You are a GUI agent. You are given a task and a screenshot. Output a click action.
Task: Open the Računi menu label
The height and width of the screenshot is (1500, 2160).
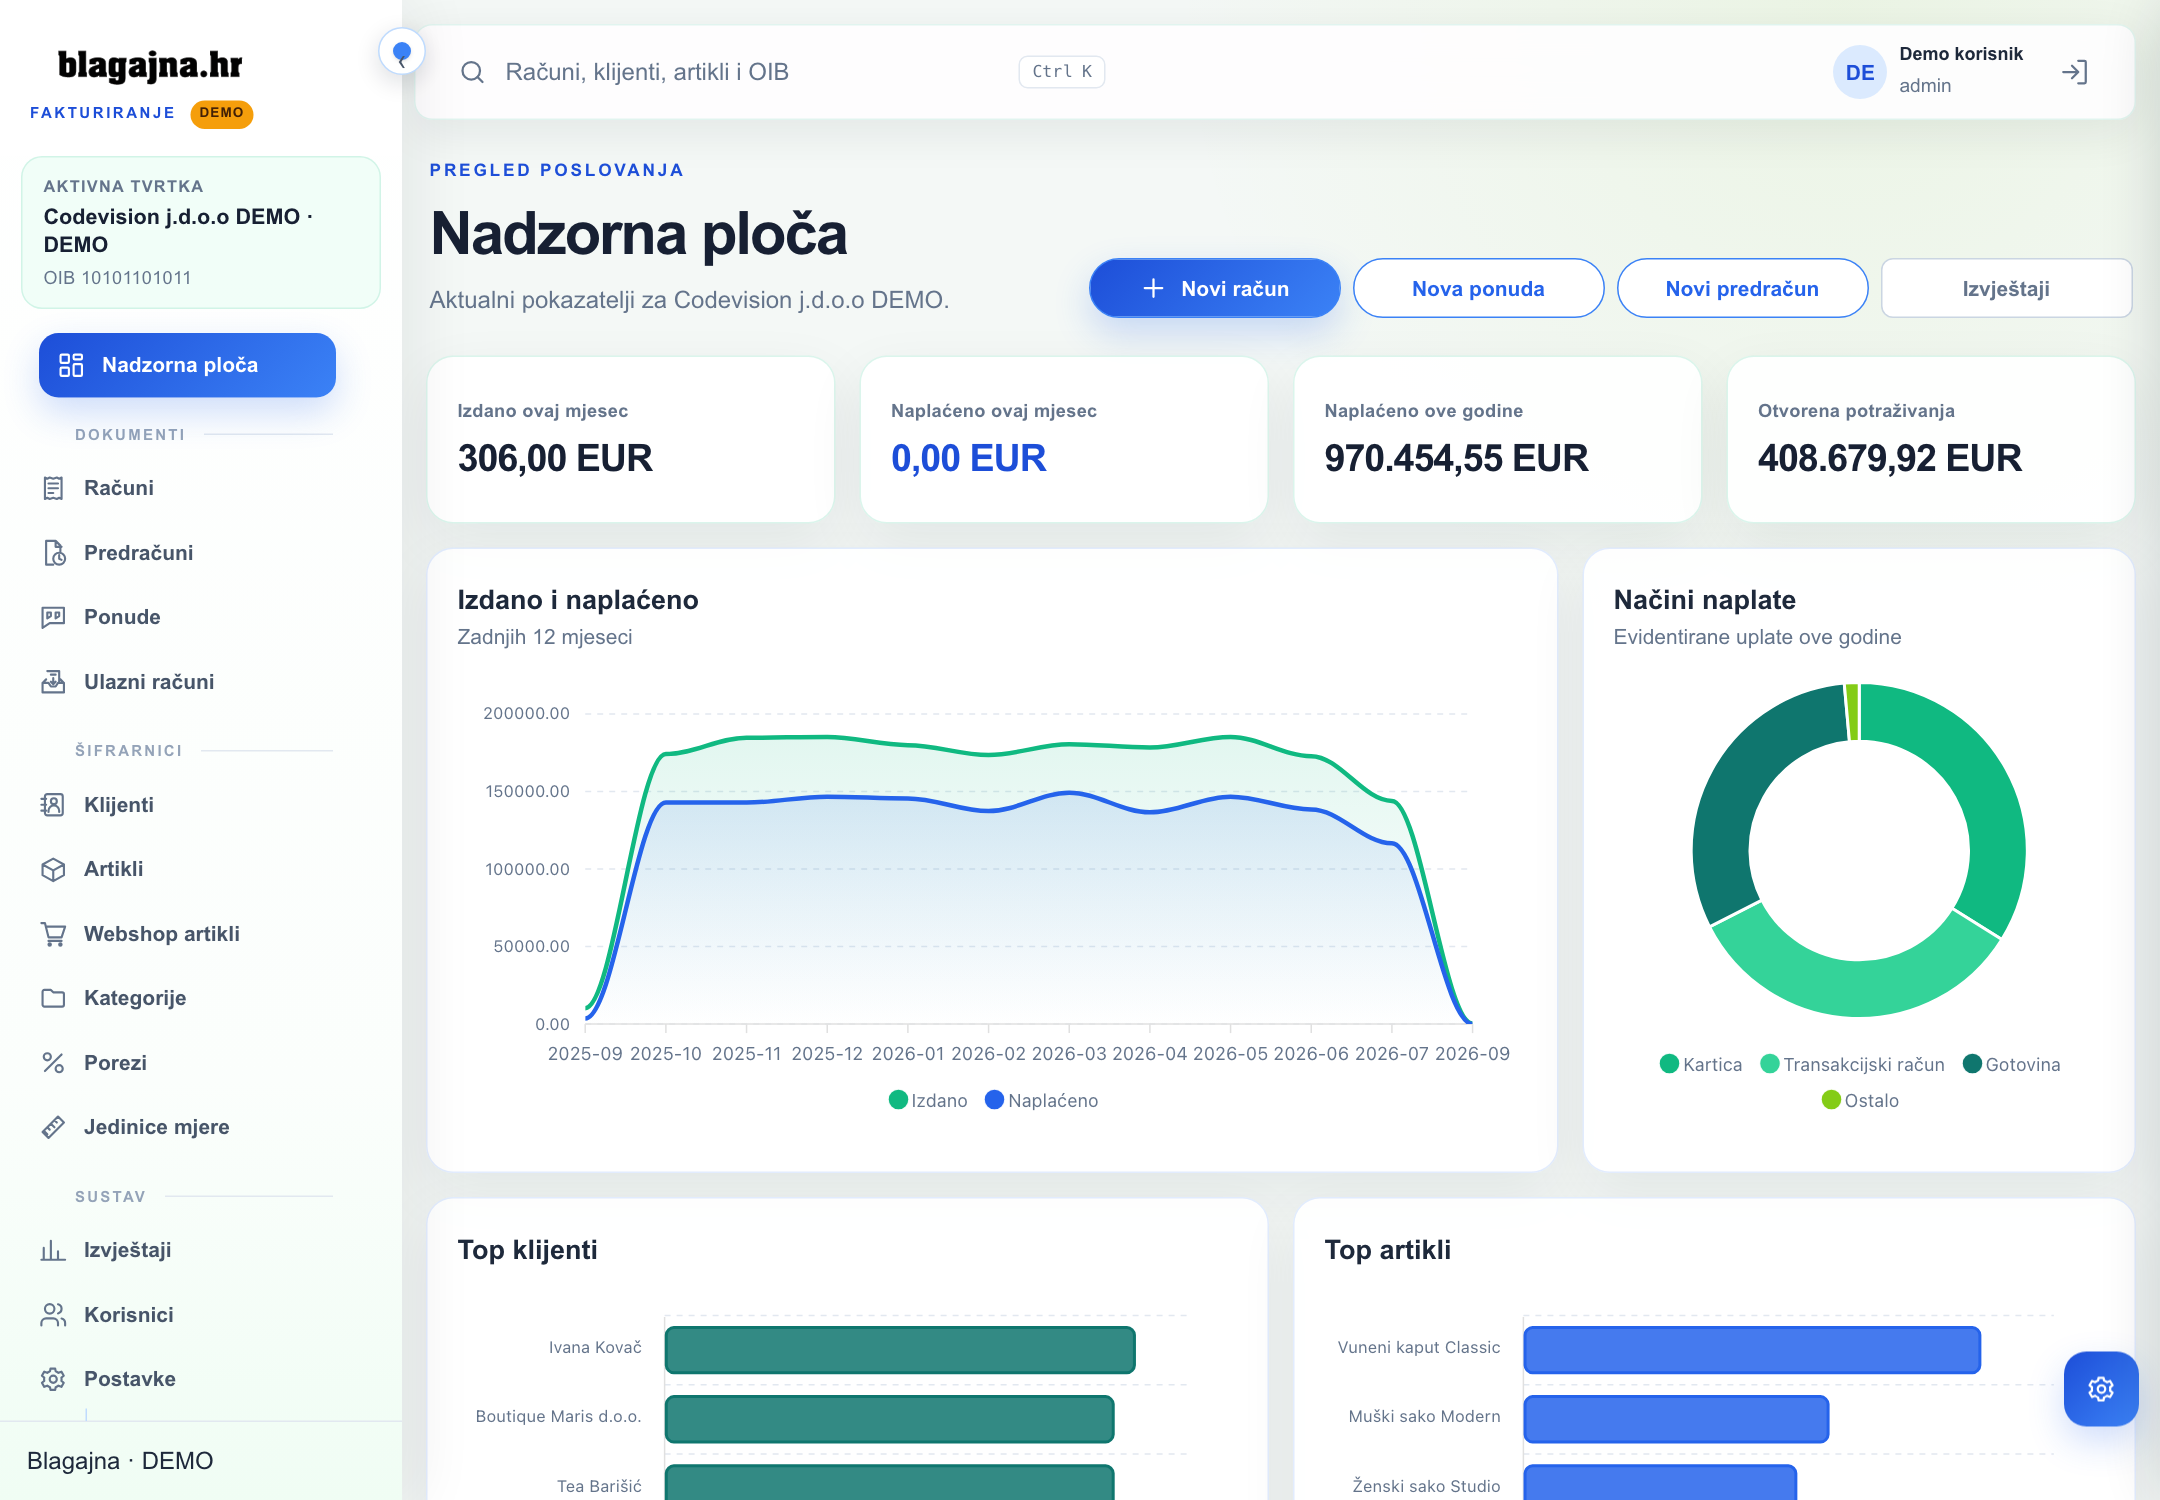pyautogui.click(x=119, y=488)
